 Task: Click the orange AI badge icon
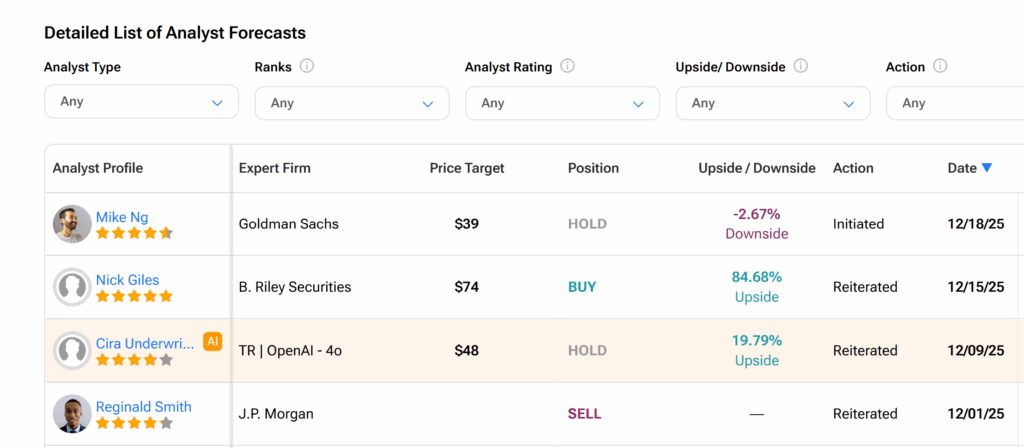[212, 341]
